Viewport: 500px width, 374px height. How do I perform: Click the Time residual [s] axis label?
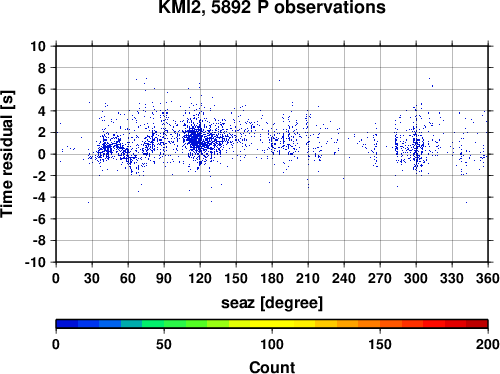[7, 154]
